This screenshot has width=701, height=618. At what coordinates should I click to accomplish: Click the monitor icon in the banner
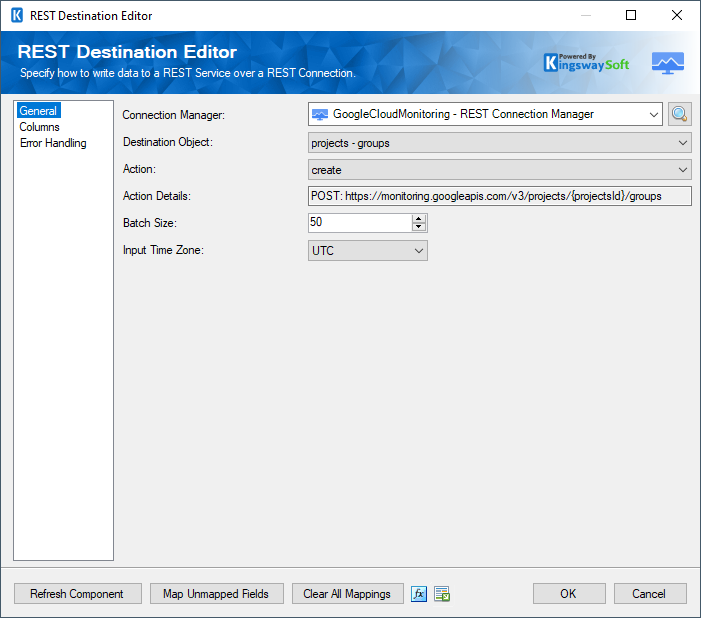pyautogui.click(x=667, y=63)
